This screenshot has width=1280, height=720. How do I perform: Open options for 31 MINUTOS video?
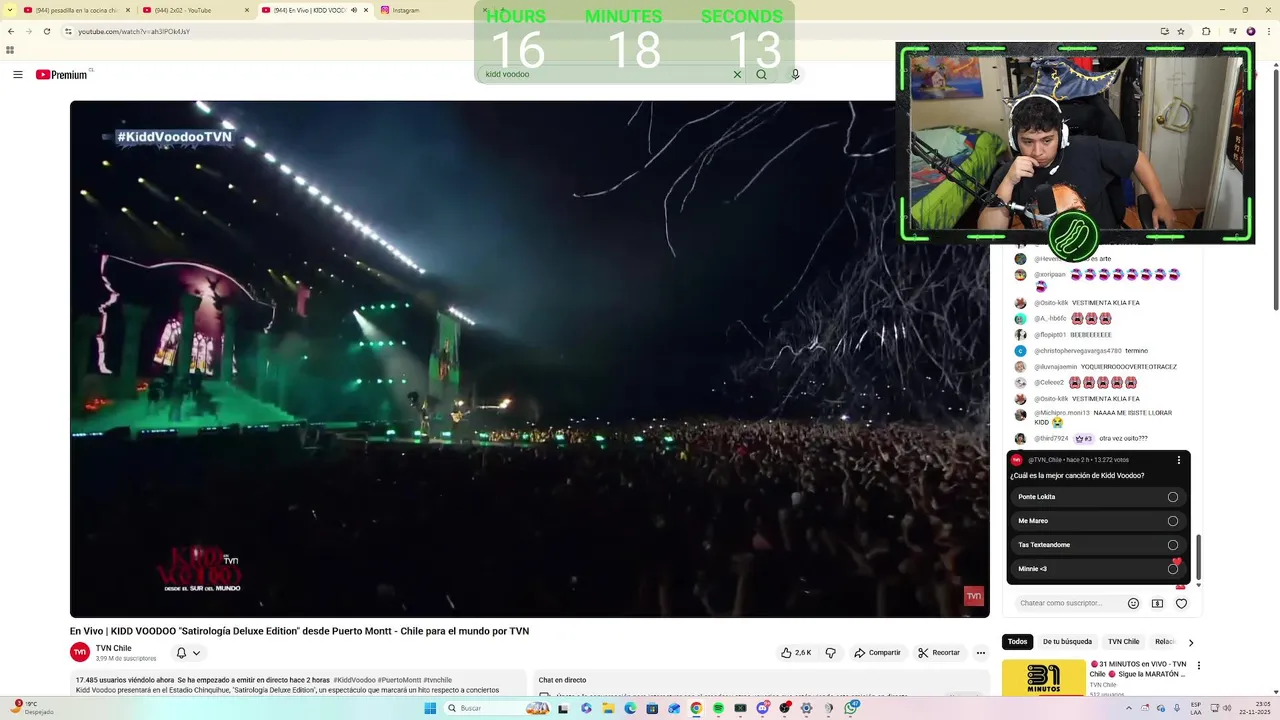coord(1198,665)
